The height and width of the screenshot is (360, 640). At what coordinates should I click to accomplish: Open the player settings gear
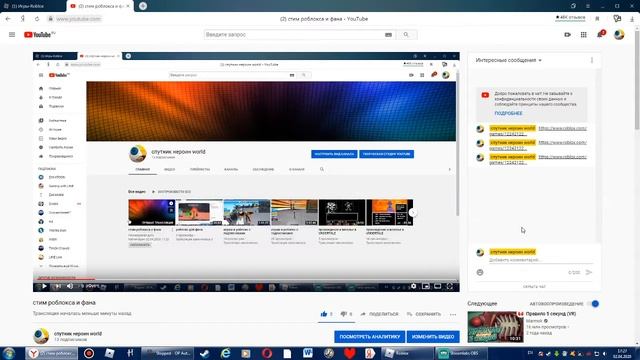click(x=413, y=286)
